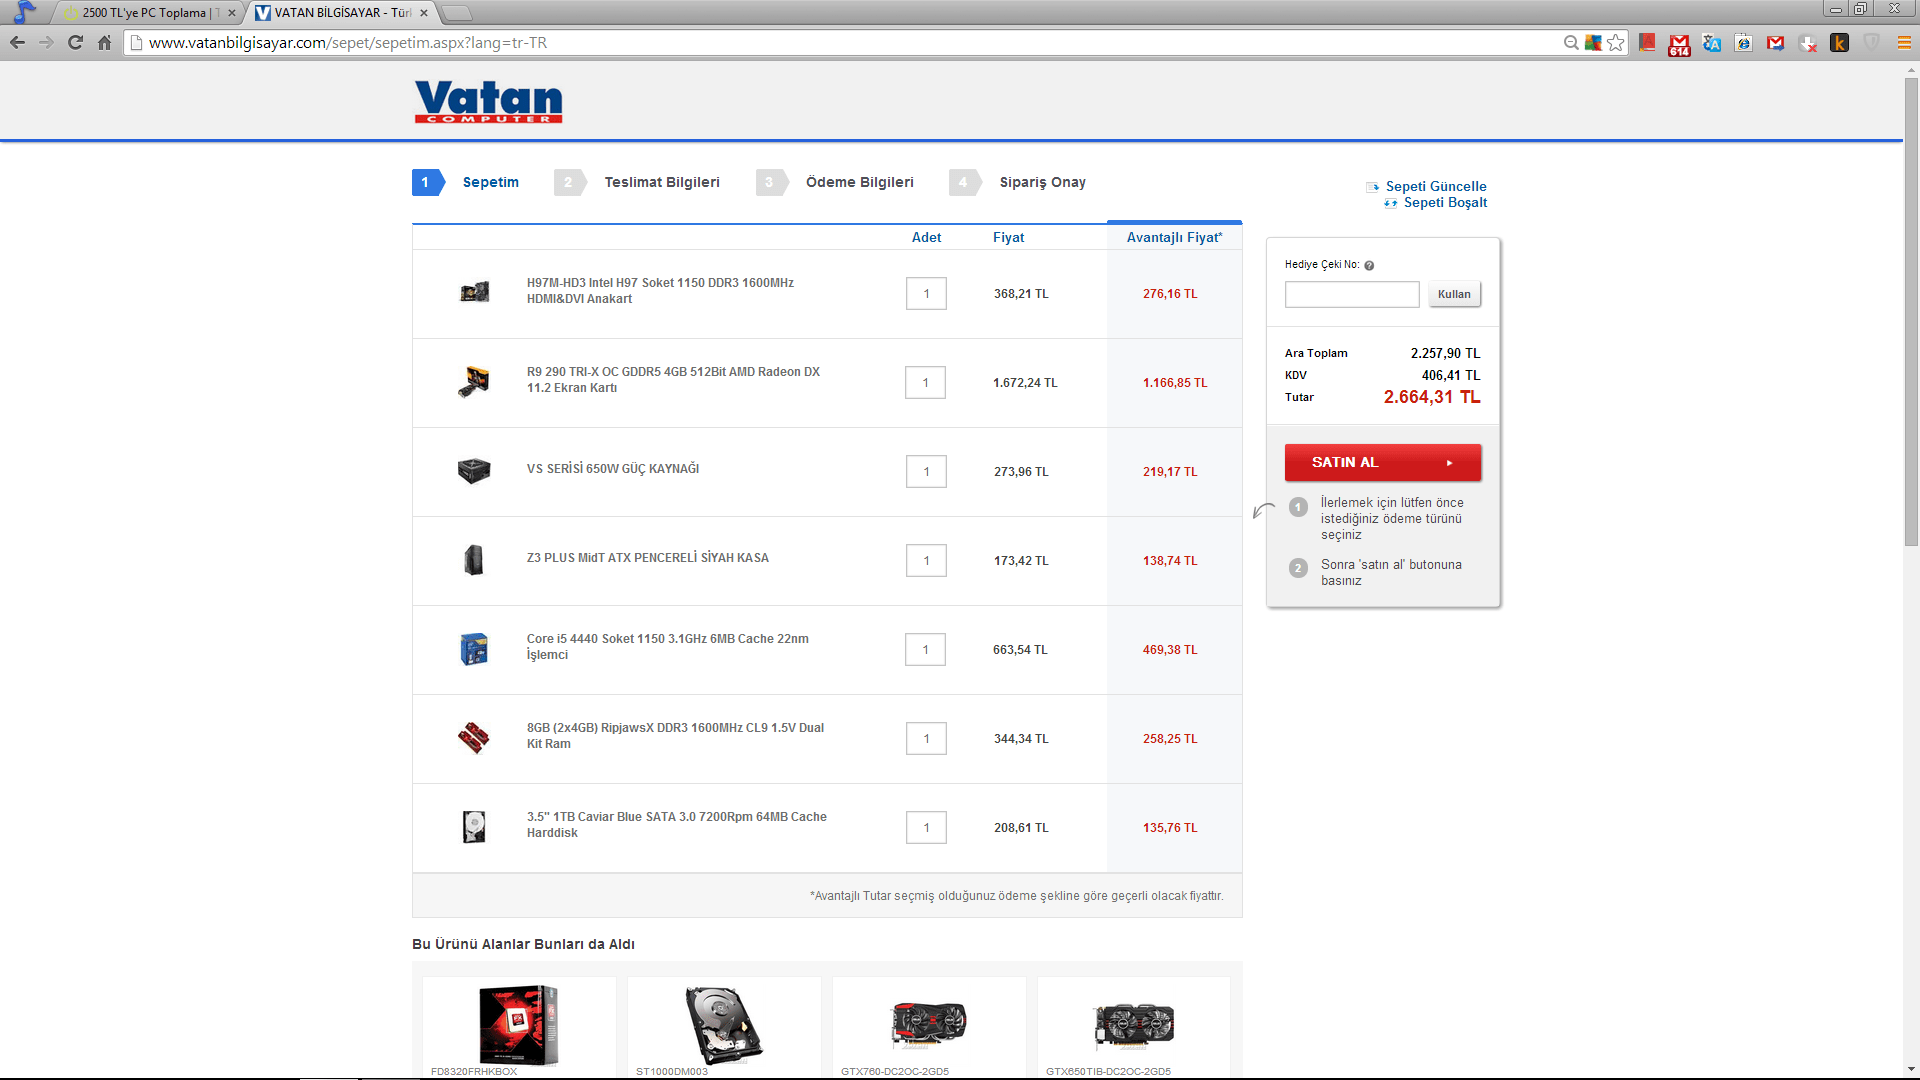The width and height of the screenshot is (1920, 1080).
Task: Open the Google Translate extension
Action: pos(1712,43)
